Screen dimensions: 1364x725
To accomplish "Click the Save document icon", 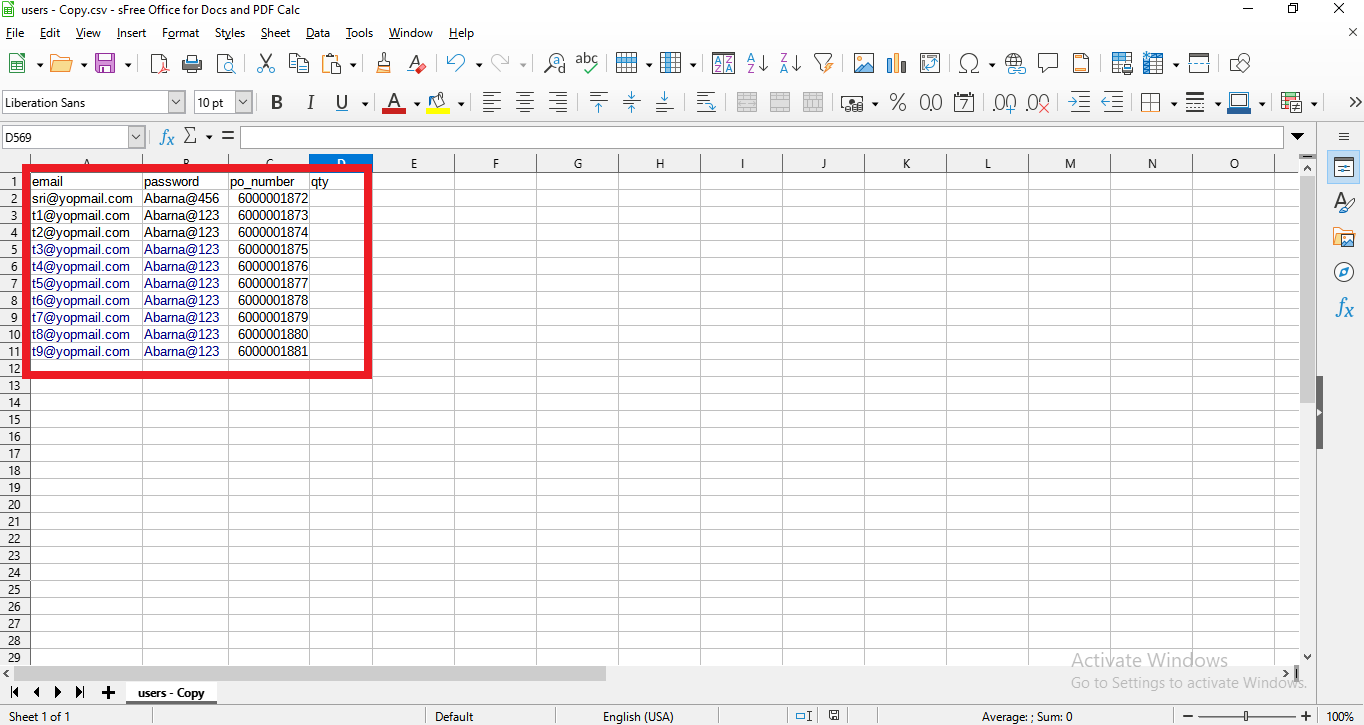I will point(105,64).
